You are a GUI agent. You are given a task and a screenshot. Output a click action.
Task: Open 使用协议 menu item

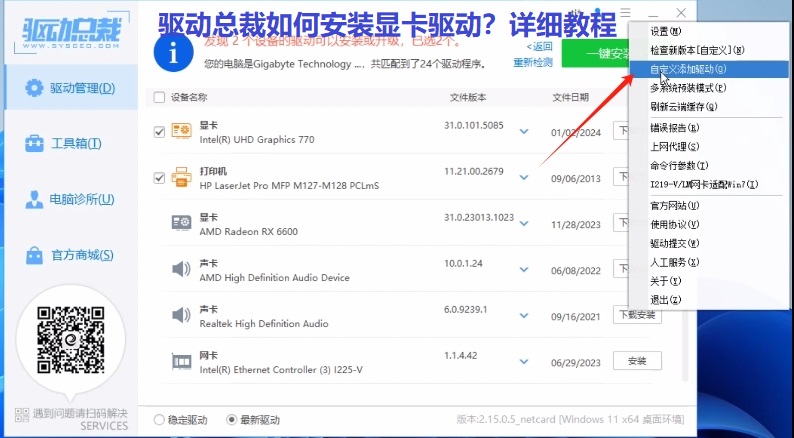pos(708,224)
